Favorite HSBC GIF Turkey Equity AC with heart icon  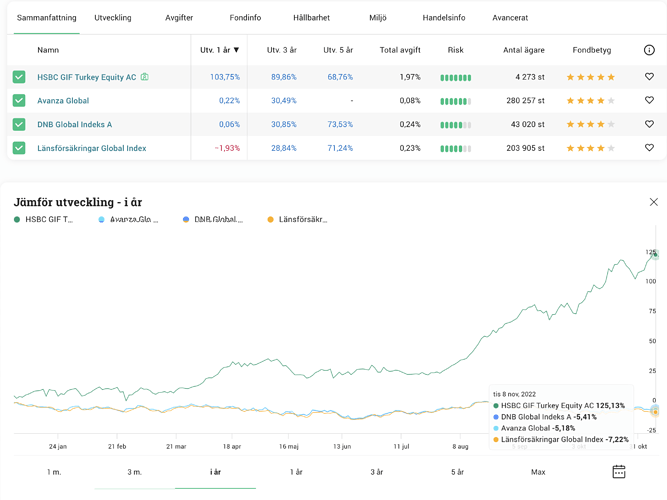click(649, 77)
